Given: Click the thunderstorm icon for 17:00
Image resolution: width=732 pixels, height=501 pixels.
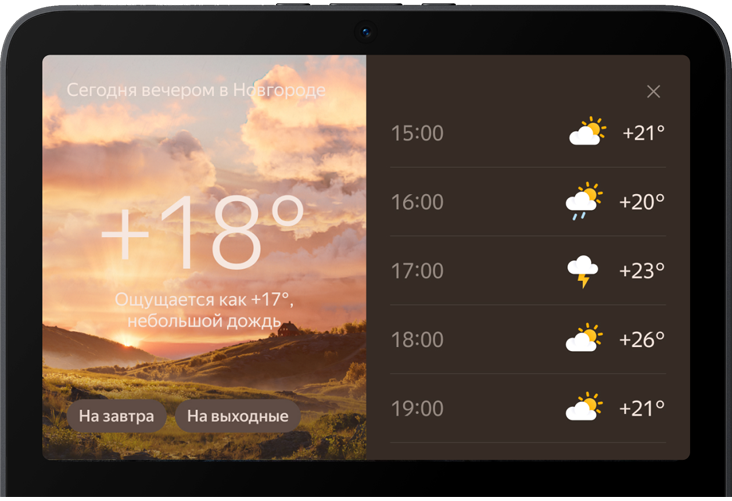Looking at the screenshot, I should [583, 271].
